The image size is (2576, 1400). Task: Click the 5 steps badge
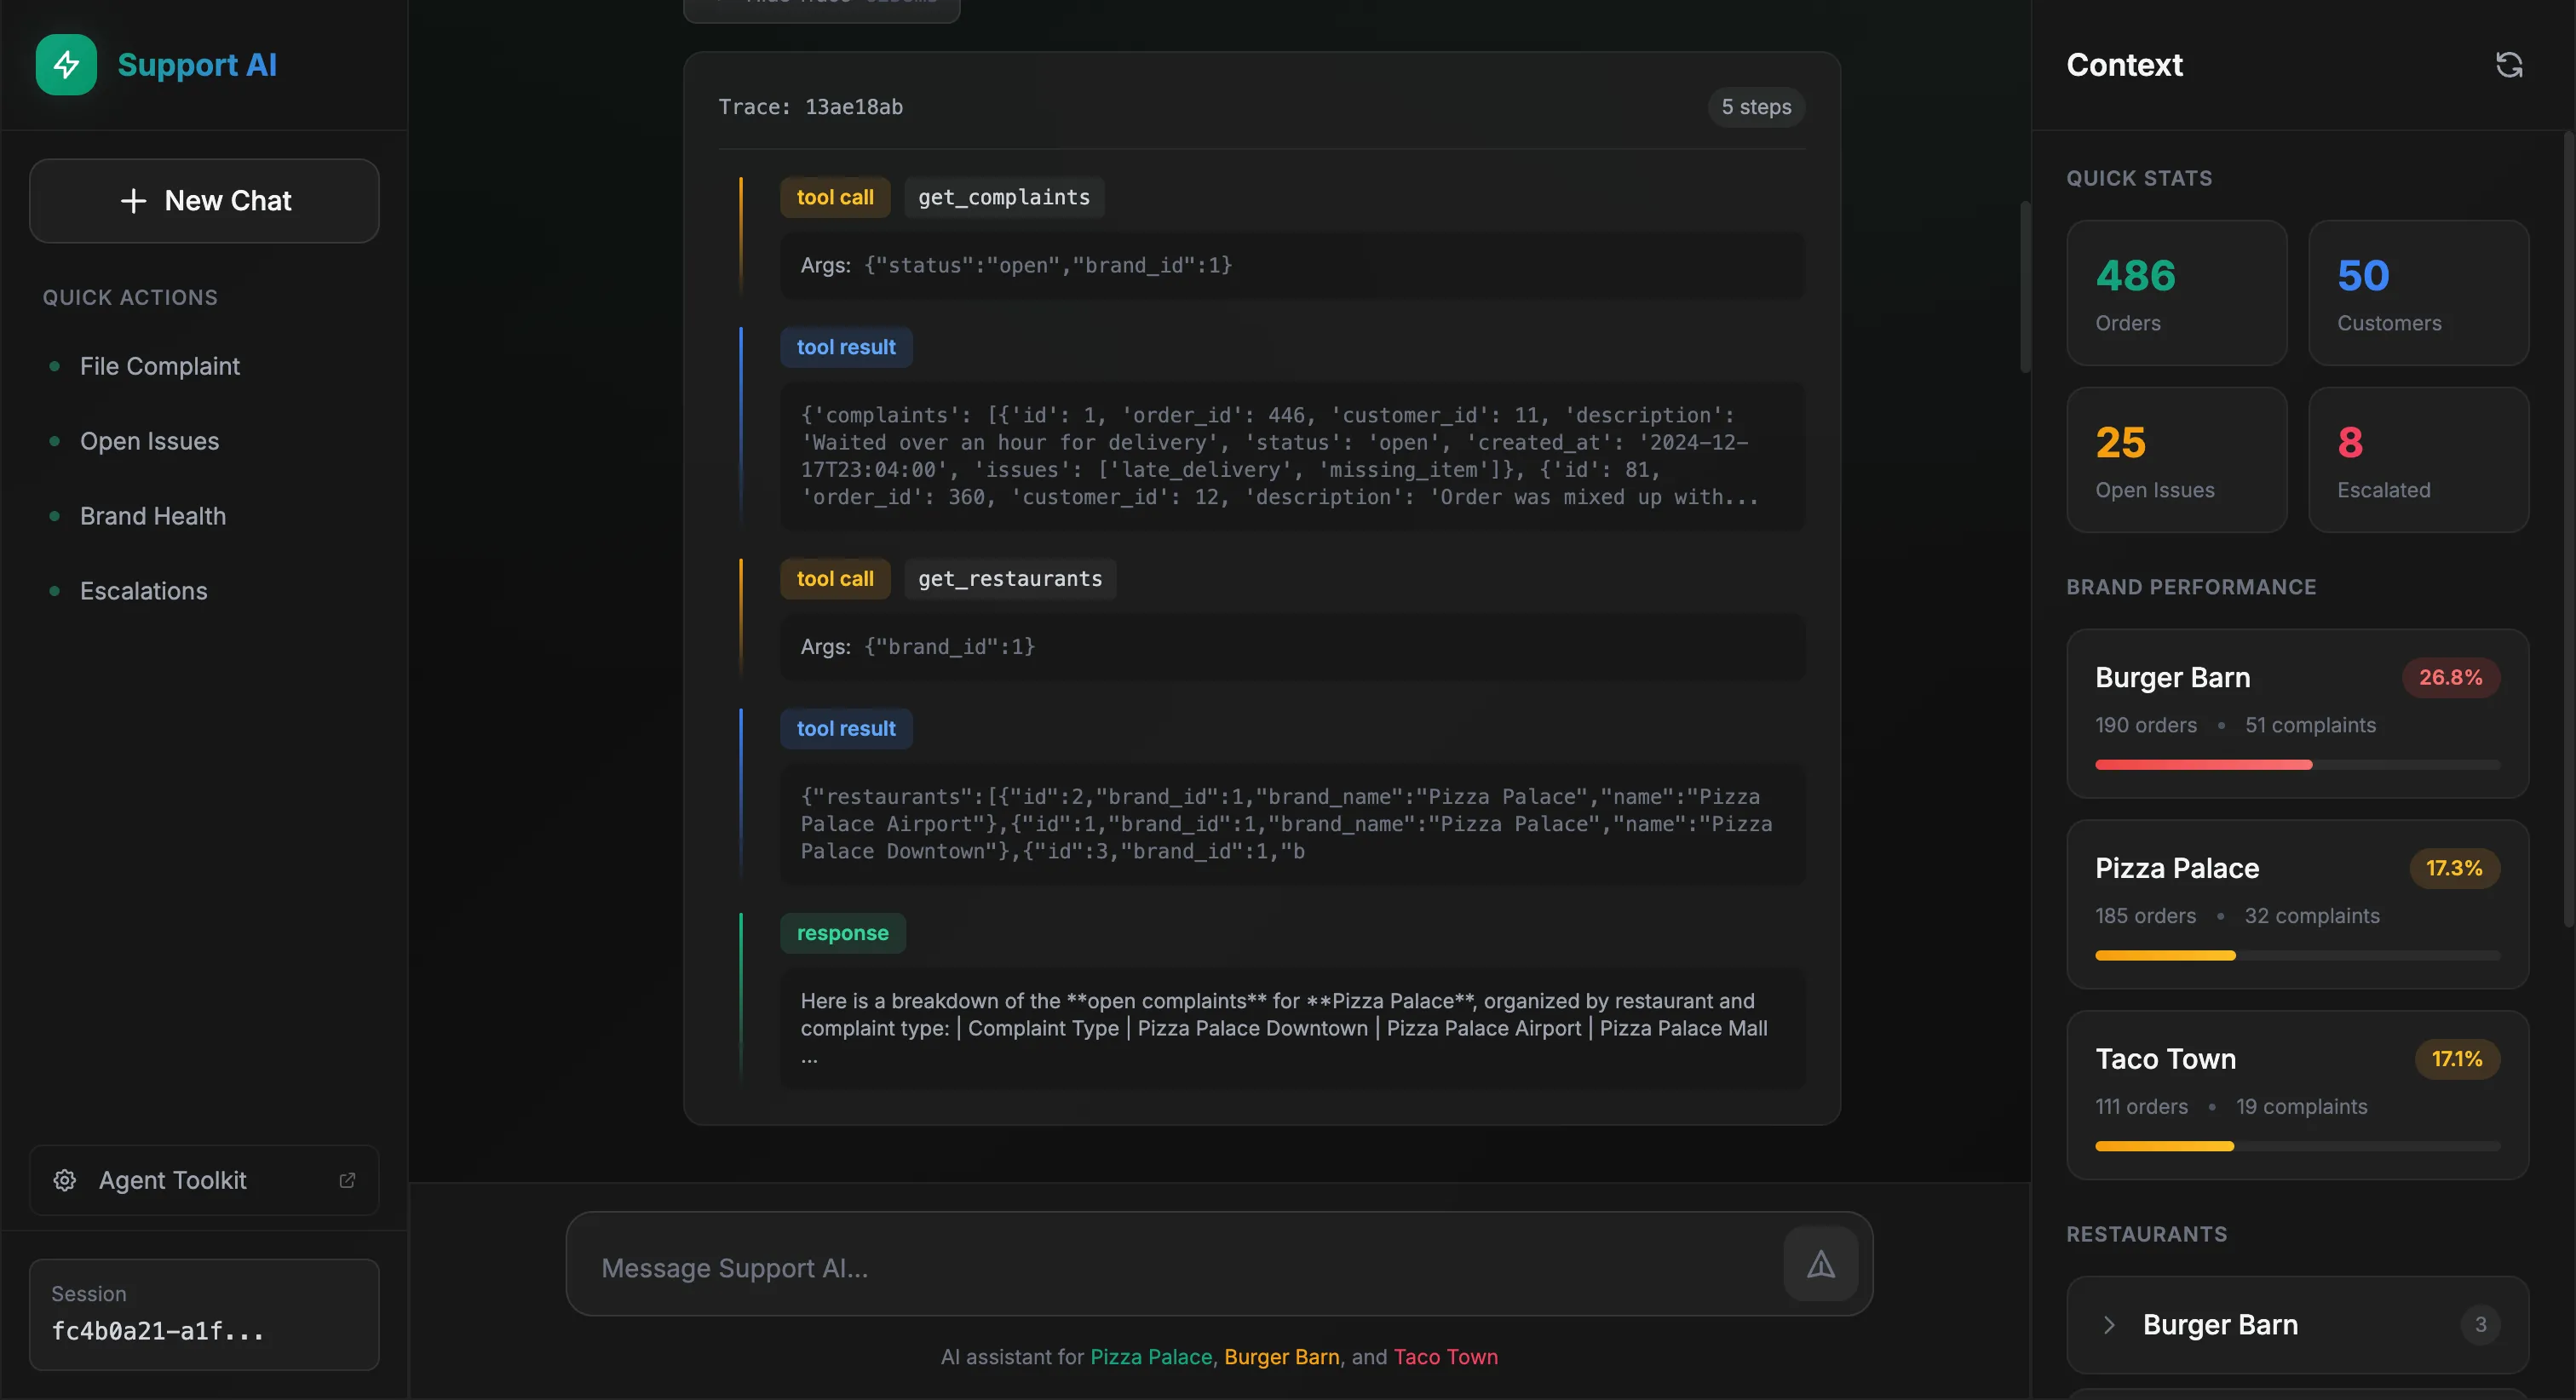(1756, 107)
